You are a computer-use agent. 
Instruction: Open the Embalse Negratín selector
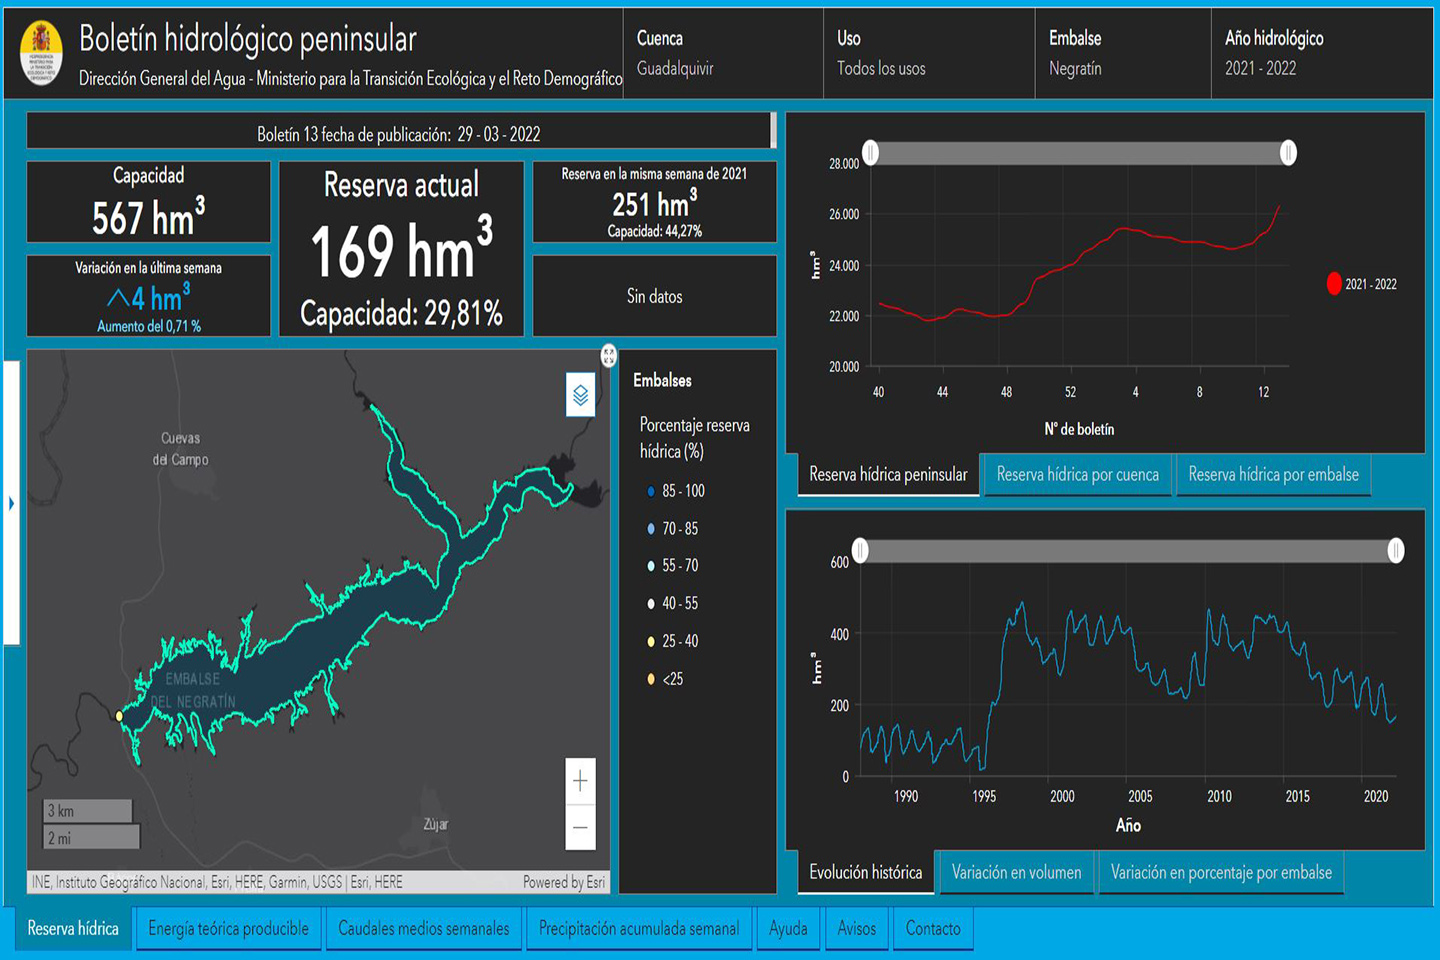(x=1121, y=54)
